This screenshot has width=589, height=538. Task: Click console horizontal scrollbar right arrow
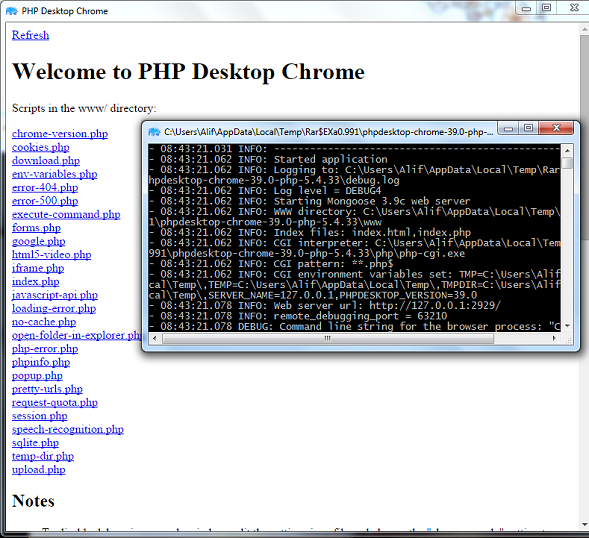pos(554,339)
